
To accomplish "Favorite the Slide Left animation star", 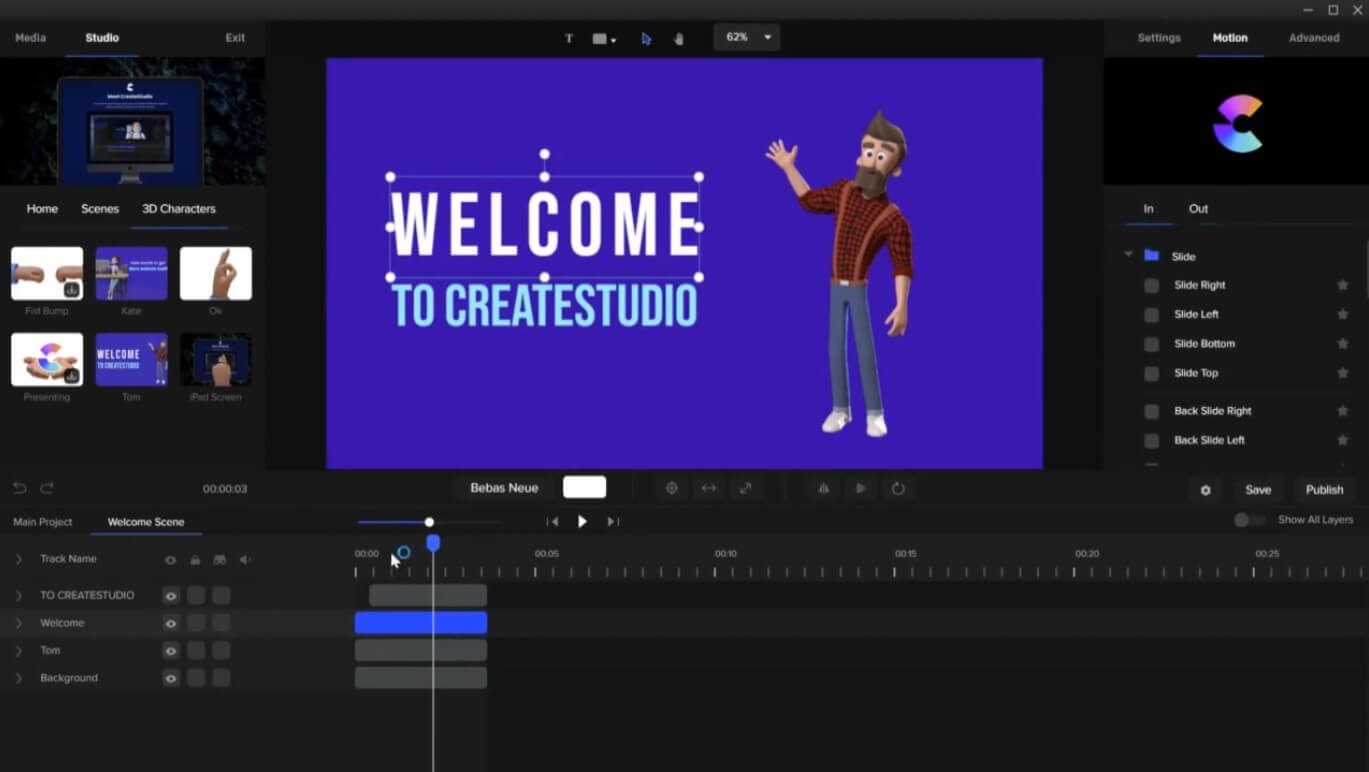I will (x=1343, y=314).
